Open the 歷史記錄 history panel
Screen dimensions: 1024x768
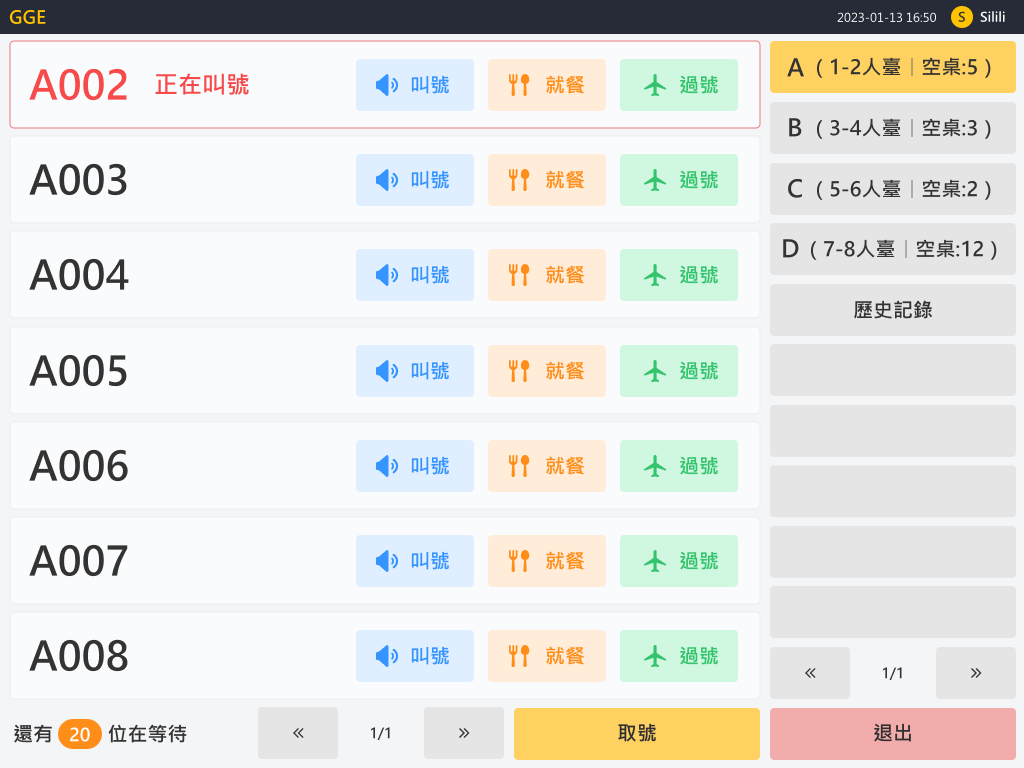click(892, 310)
